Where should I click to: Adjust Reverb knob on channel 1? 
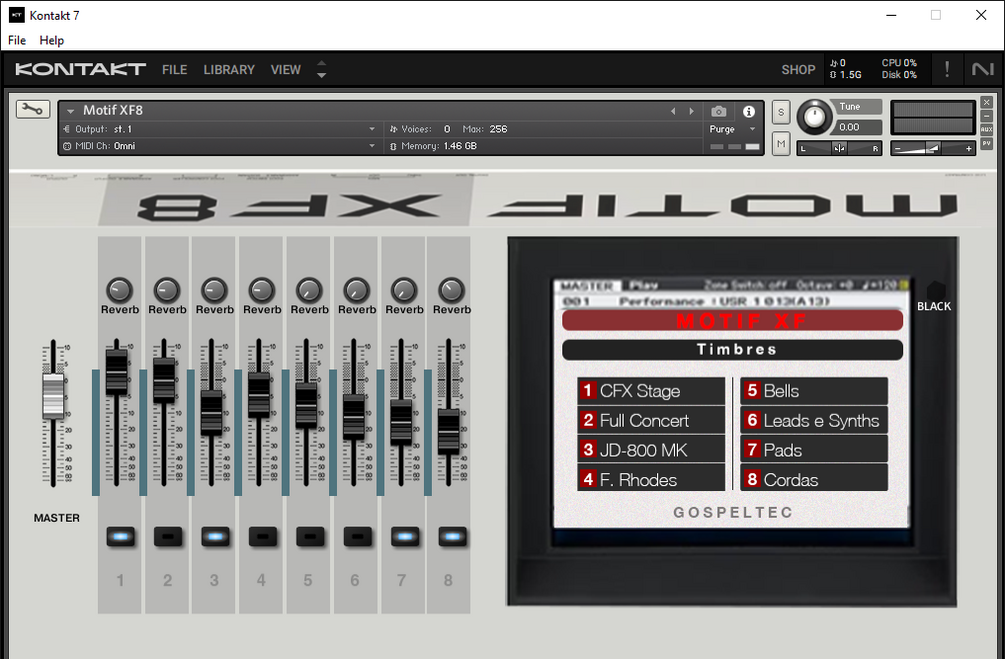(x=119, y=290)
